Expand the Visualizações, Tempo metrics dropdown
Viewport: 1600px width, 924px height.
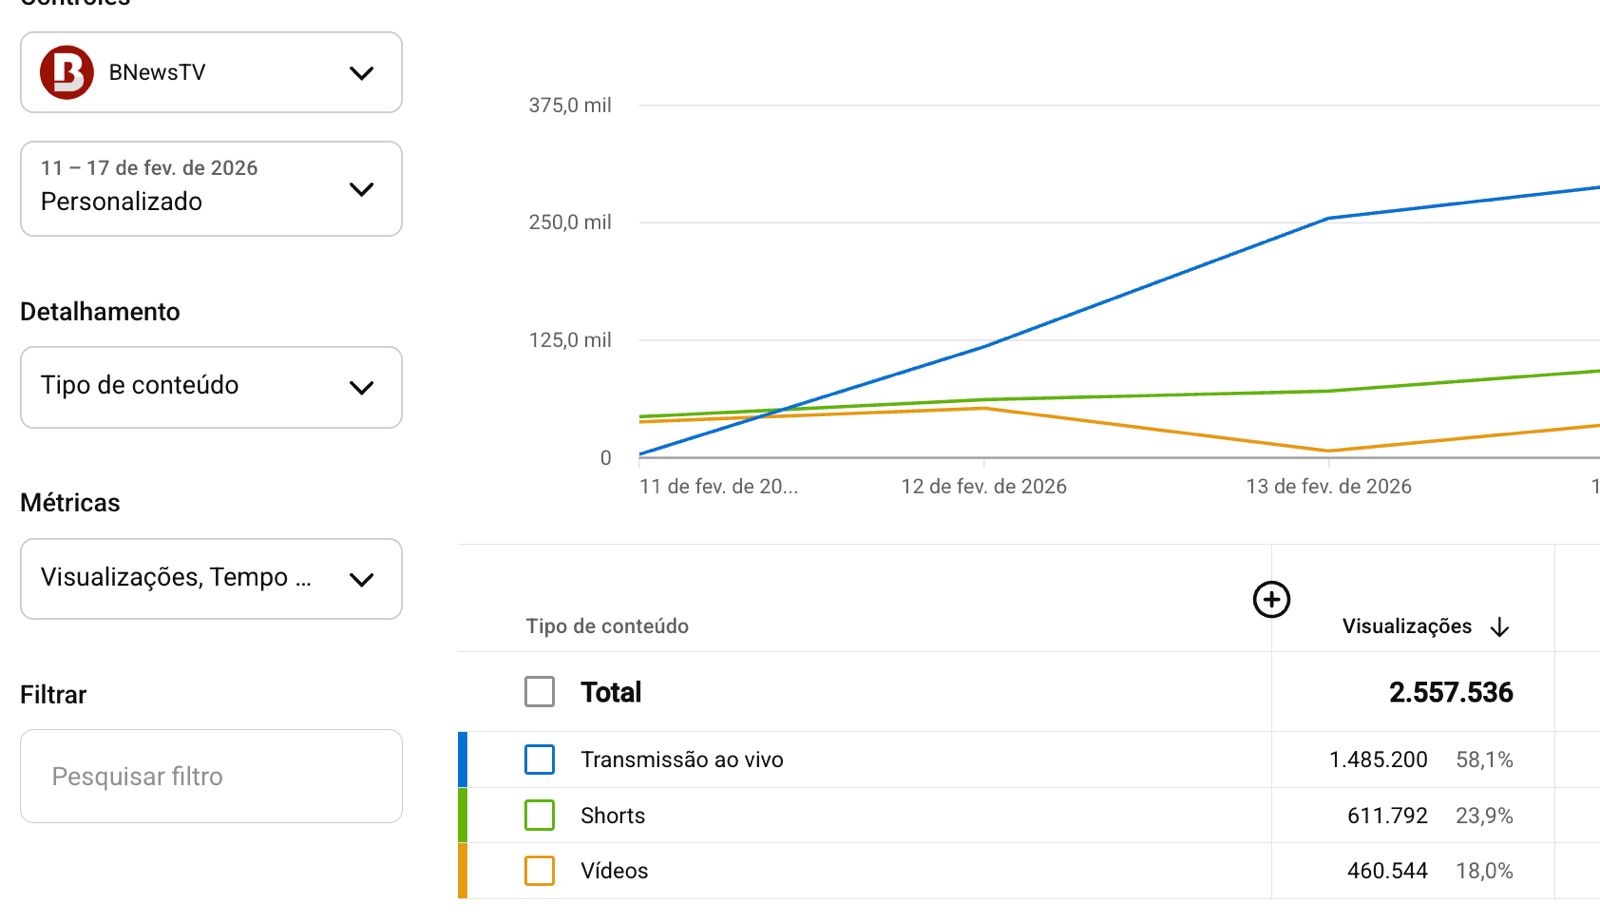pyautogui.click(x=361, y=579)
